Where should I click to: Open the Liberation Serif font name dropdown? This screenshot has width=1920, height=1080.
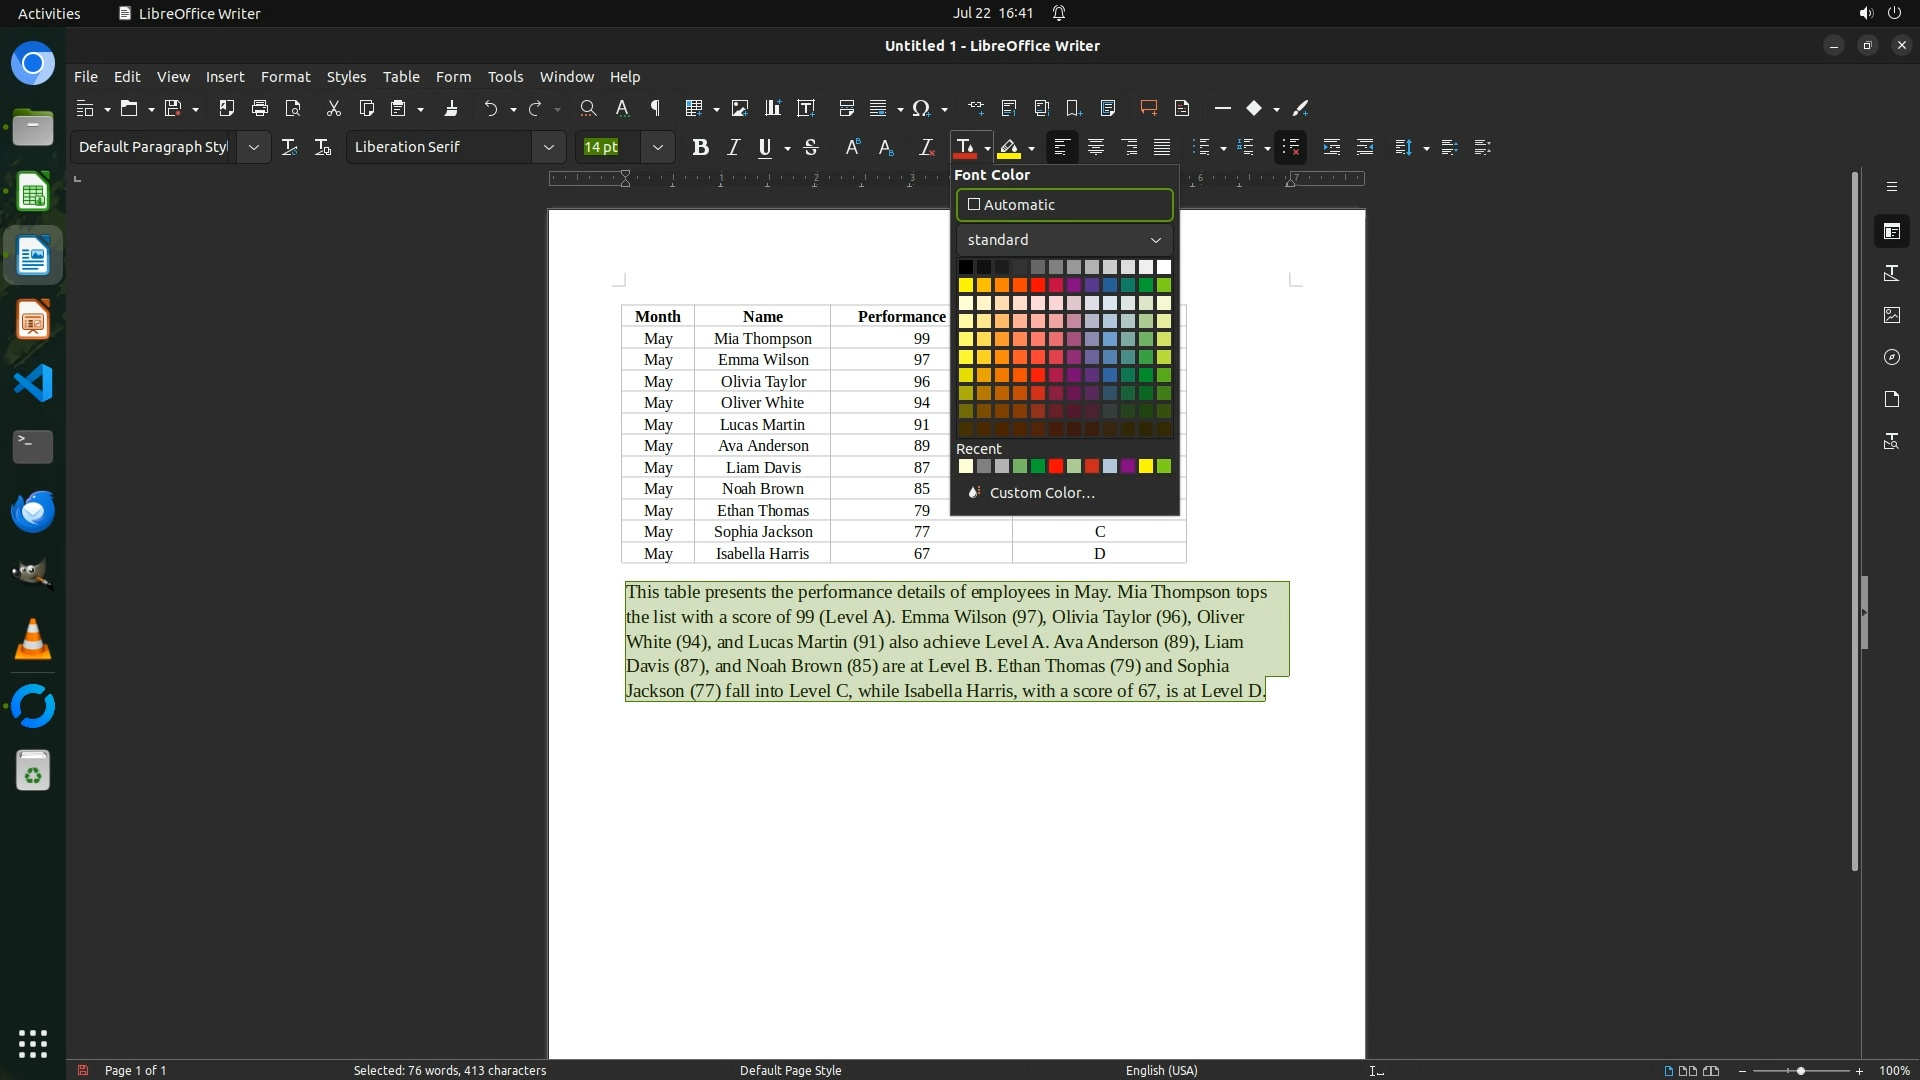click(548, 148)
